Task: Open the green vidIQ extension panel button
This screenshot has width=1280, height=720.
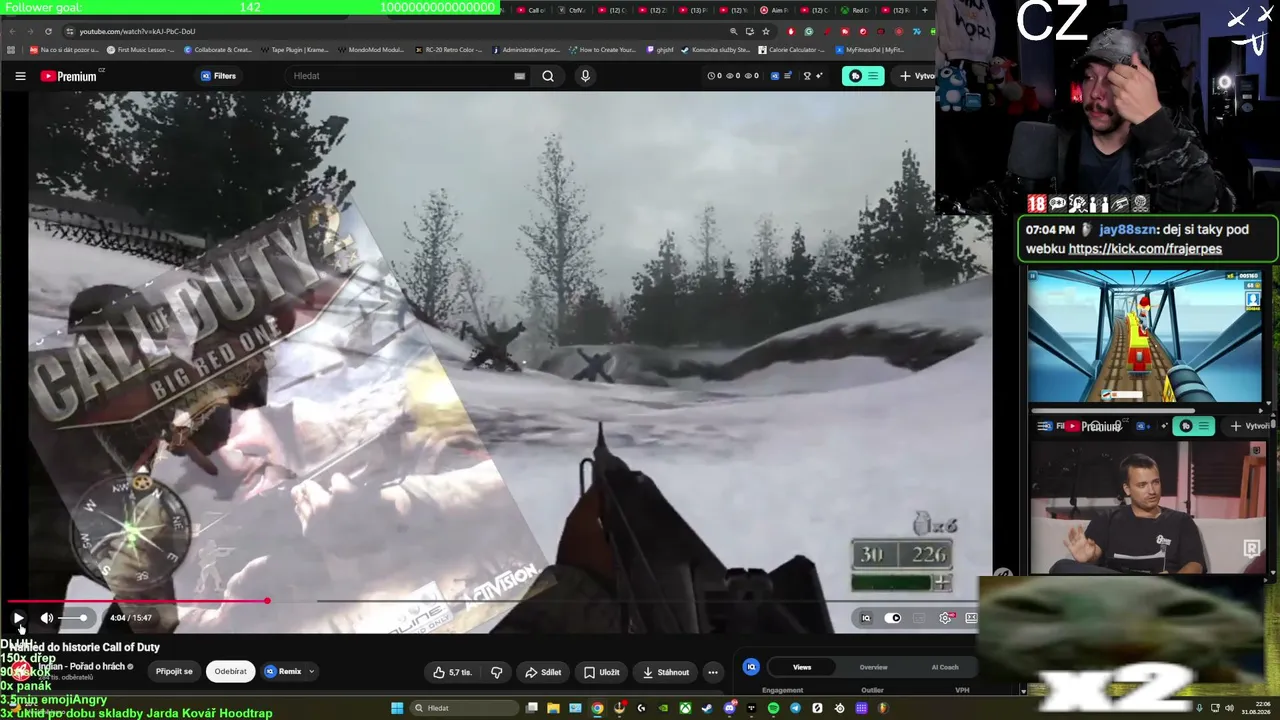Action: [x=863, y=76]
